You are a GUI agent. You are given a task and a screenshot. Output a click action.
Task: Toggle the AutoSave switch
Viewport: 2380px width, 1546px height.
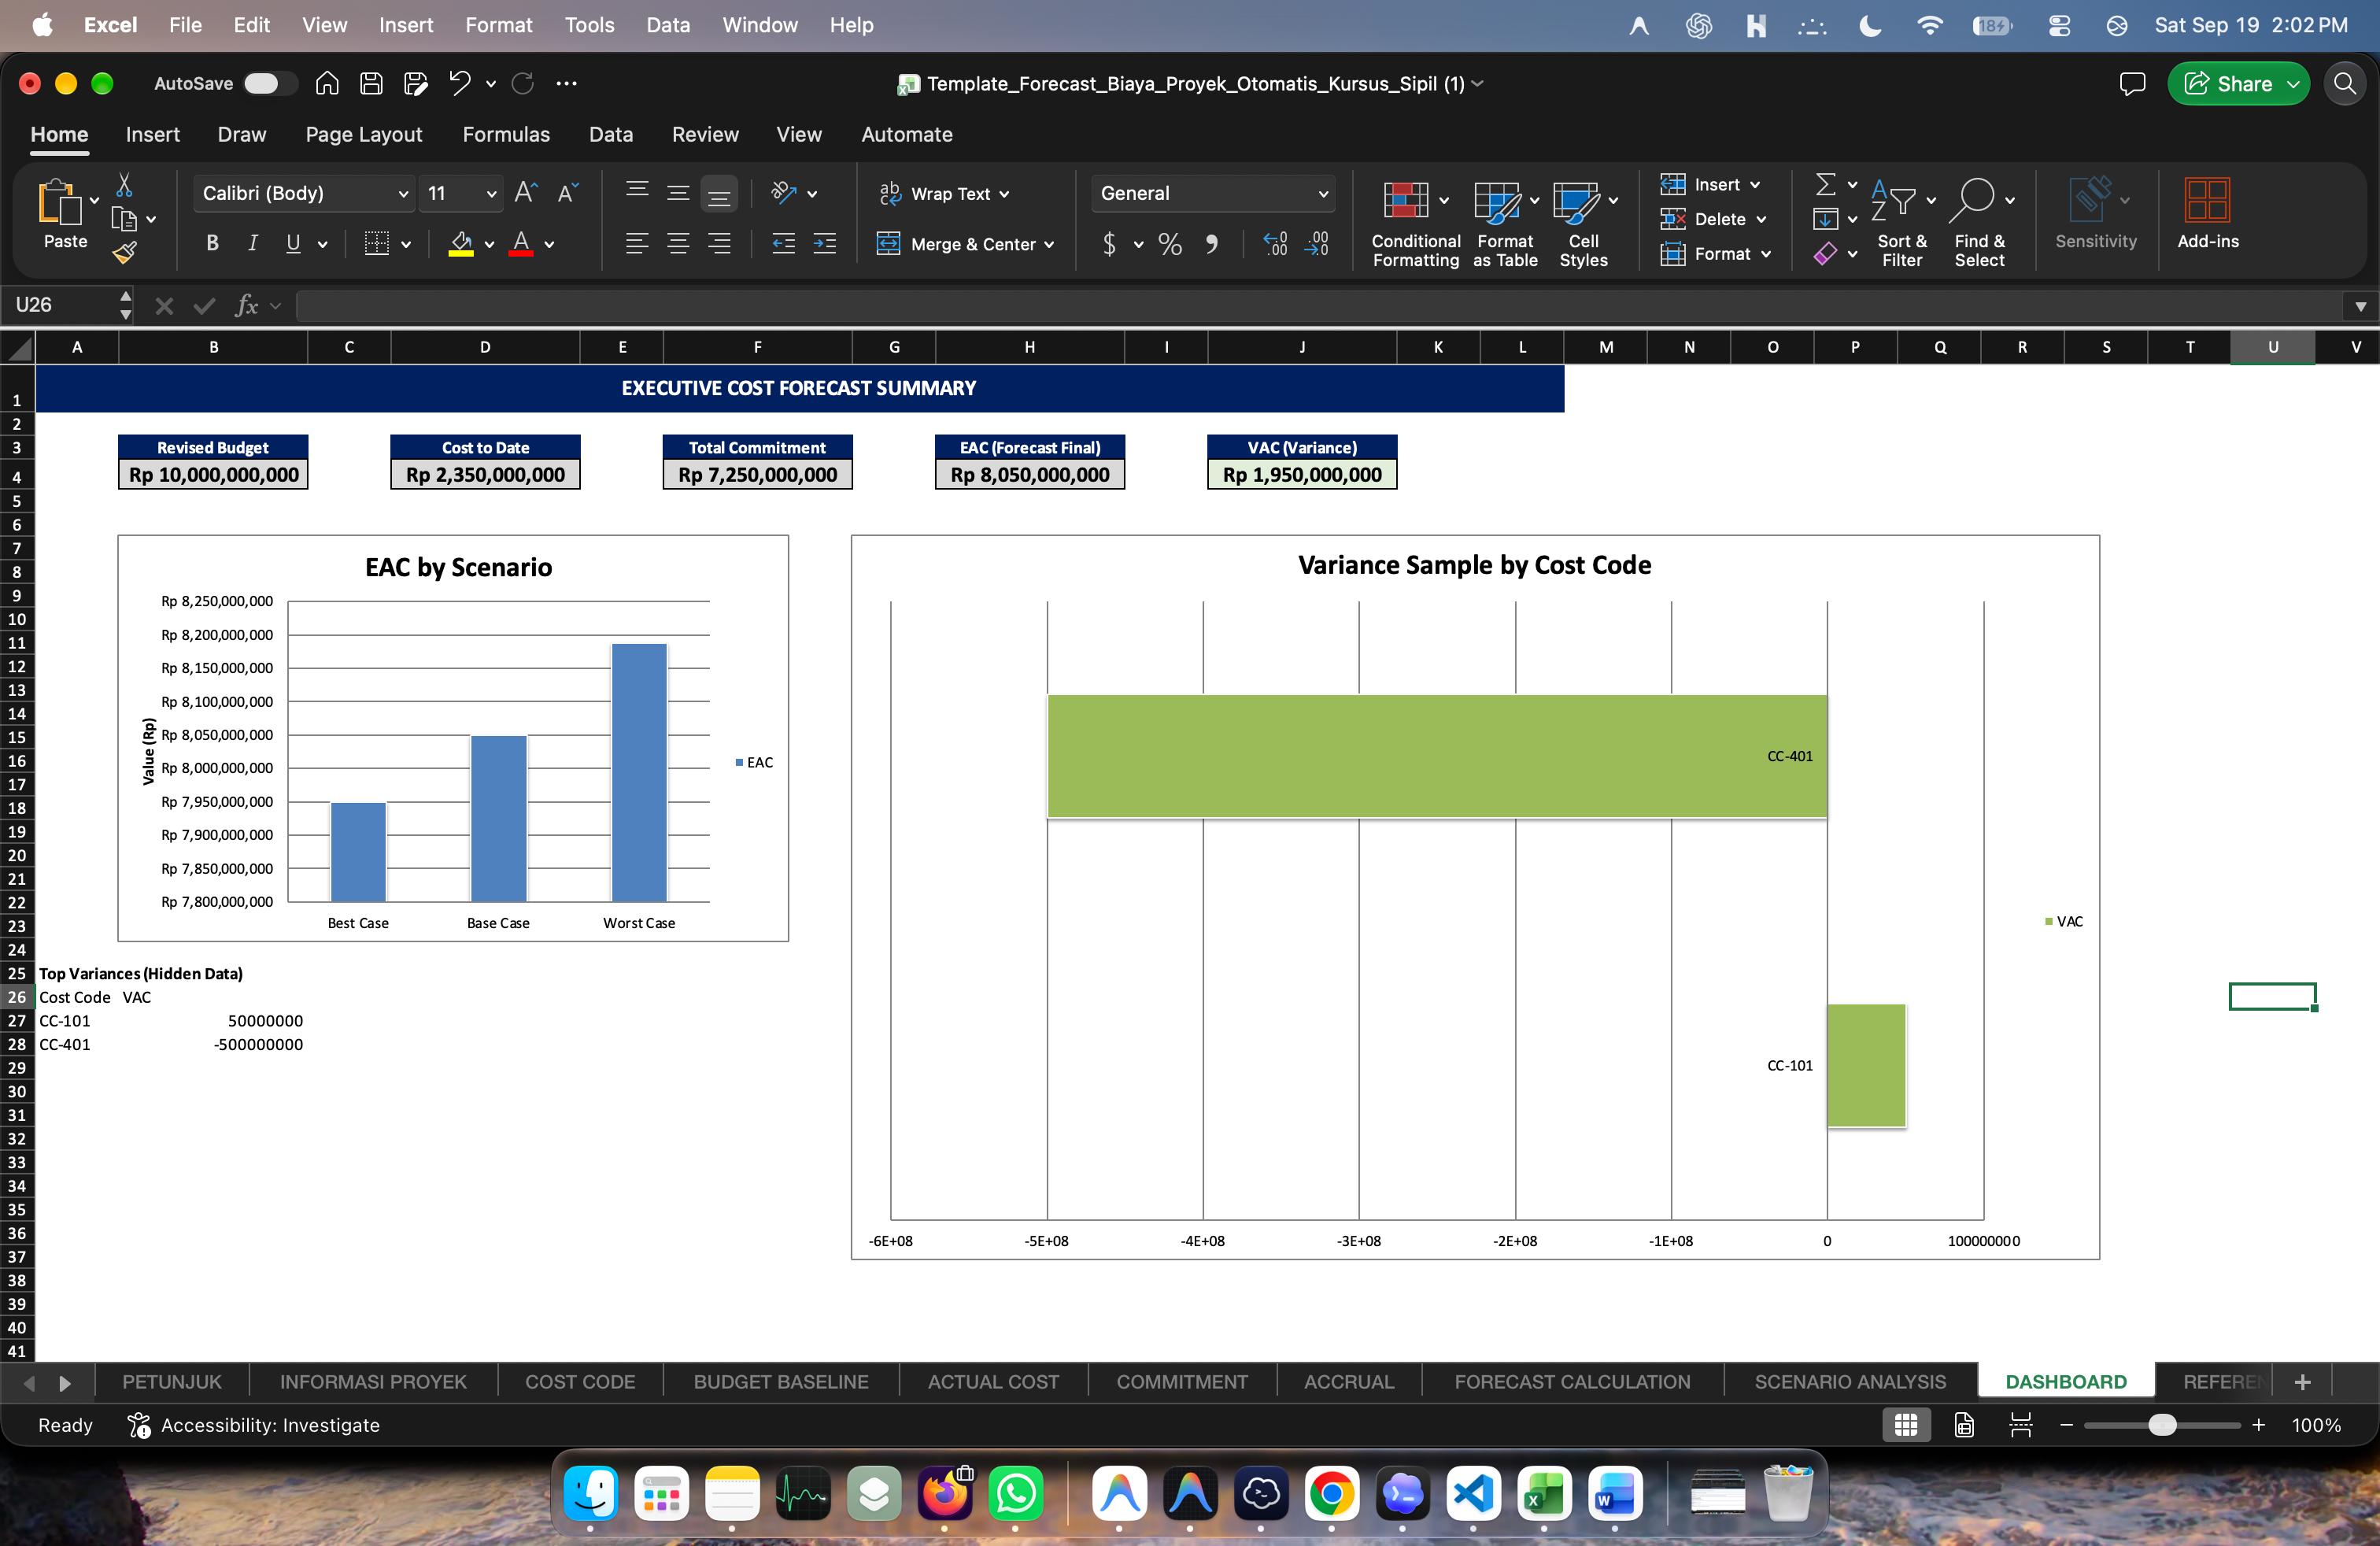[x=270, y=84]
